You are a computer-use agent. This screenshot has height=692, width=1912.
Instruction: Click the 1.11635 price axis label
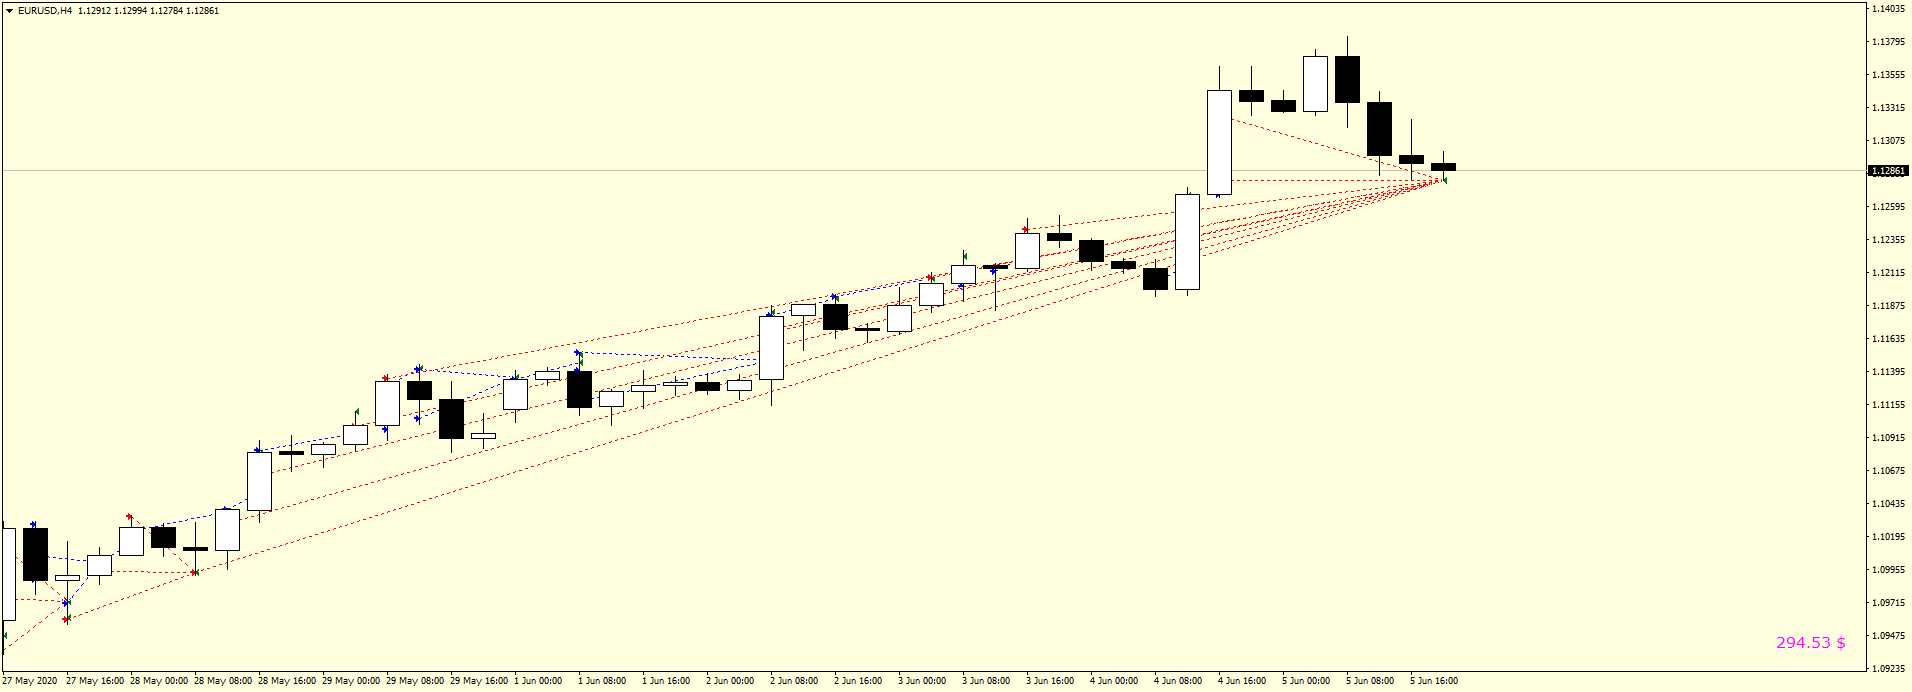coord(1889,339)
